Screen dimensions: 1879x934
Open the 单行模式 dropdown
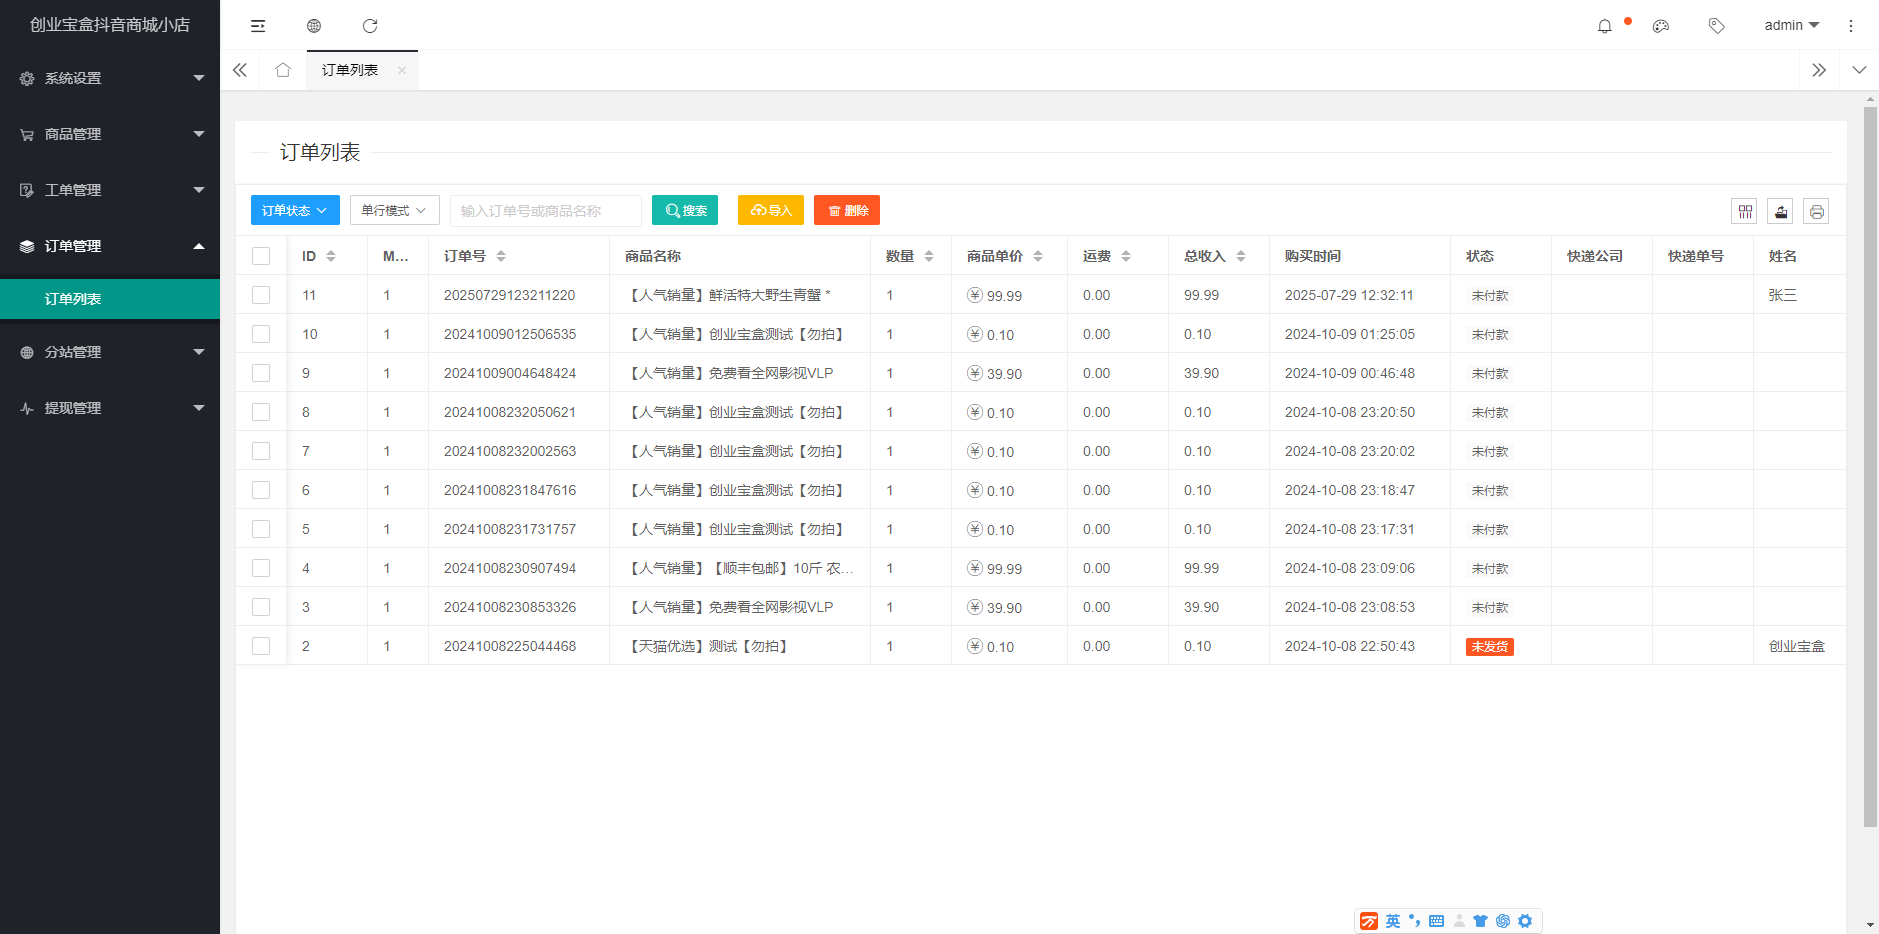coord(394,210)
